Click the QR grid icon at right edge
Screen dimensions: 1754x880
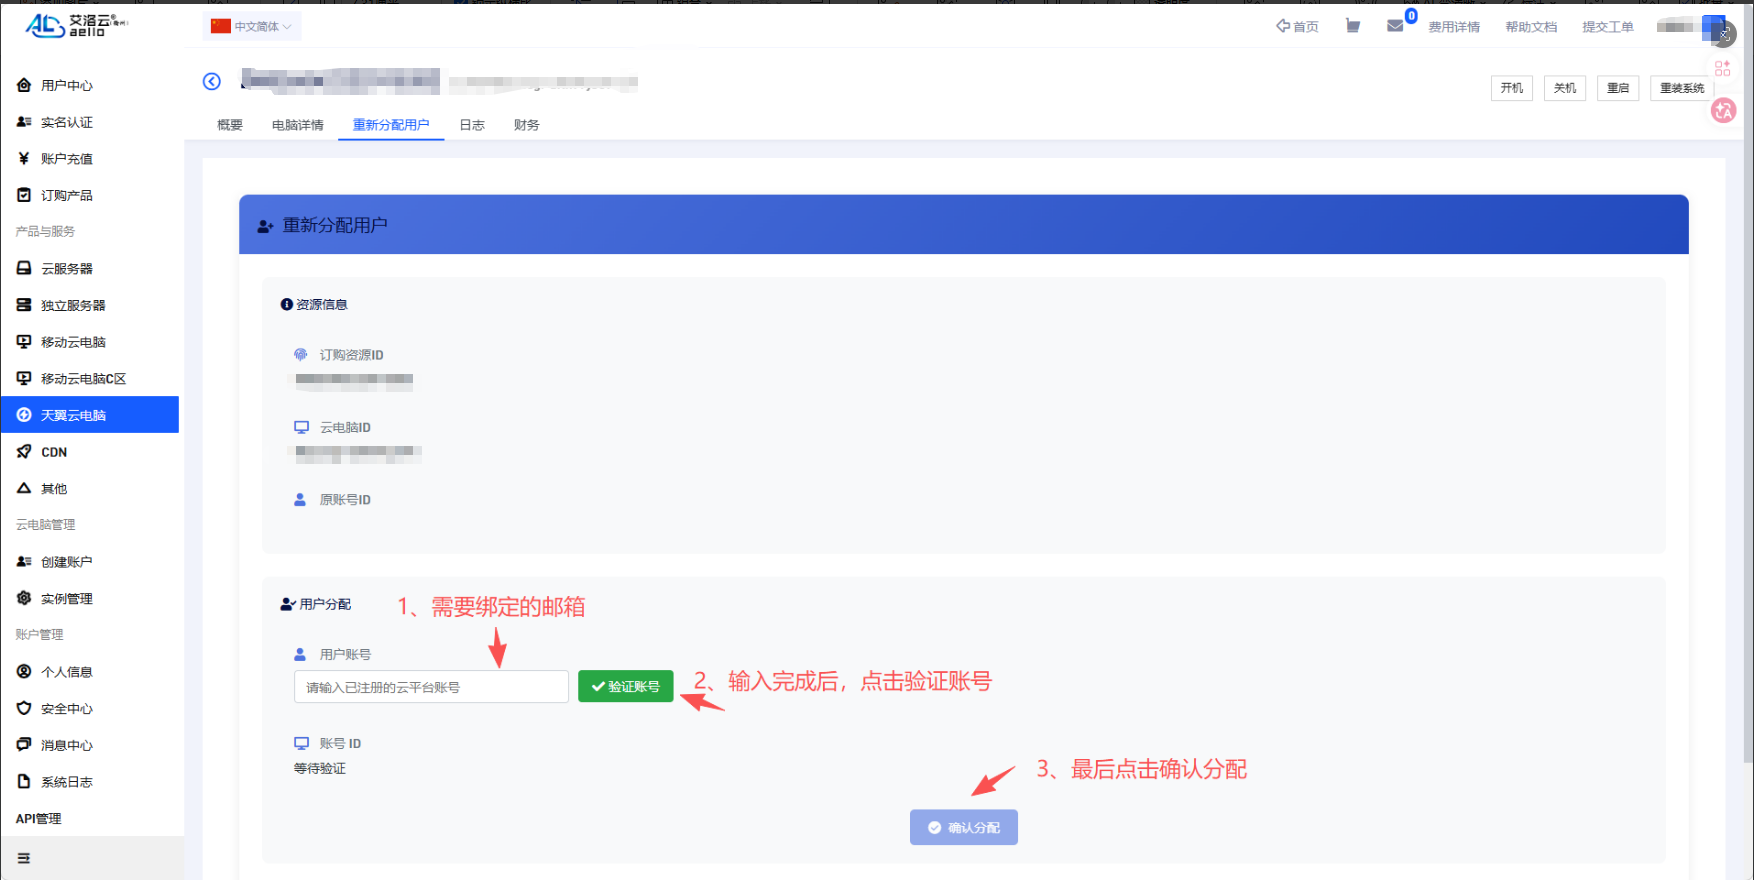point(1722,69)
